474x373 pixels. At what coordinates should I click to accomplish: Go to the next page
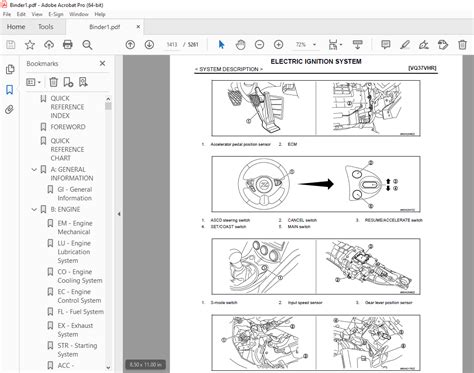pos(149,45)
